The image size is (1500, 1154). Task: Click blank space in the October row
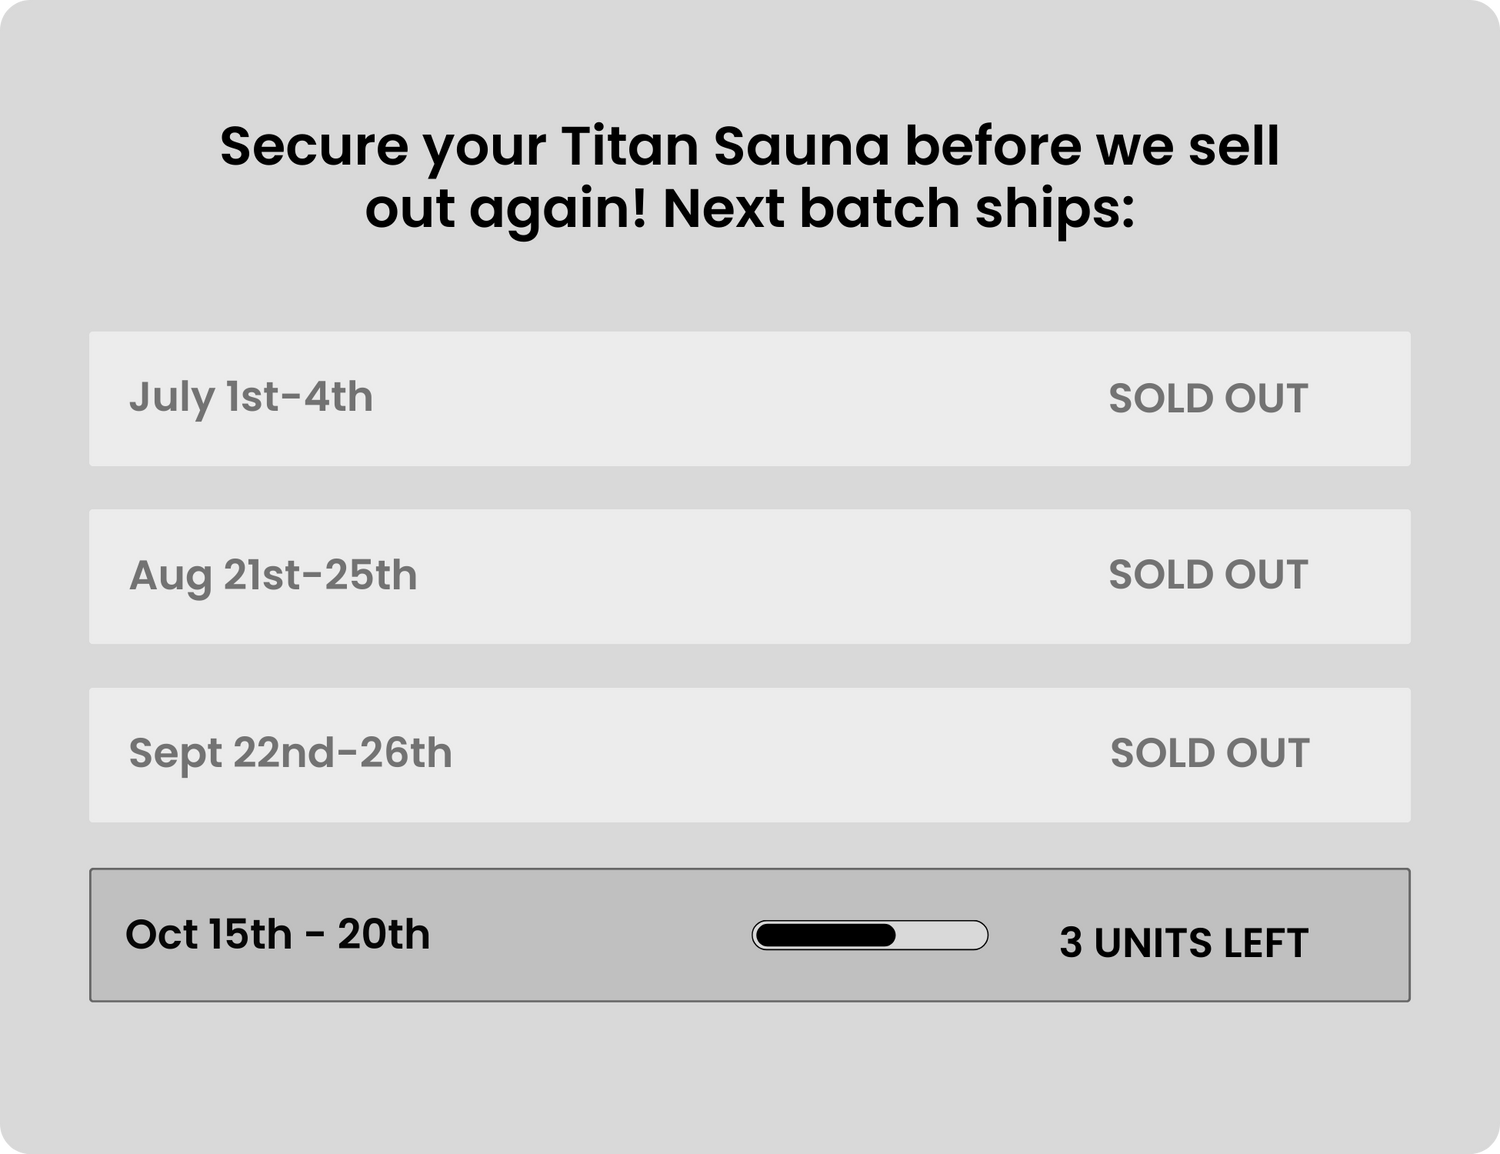point(590,935)
